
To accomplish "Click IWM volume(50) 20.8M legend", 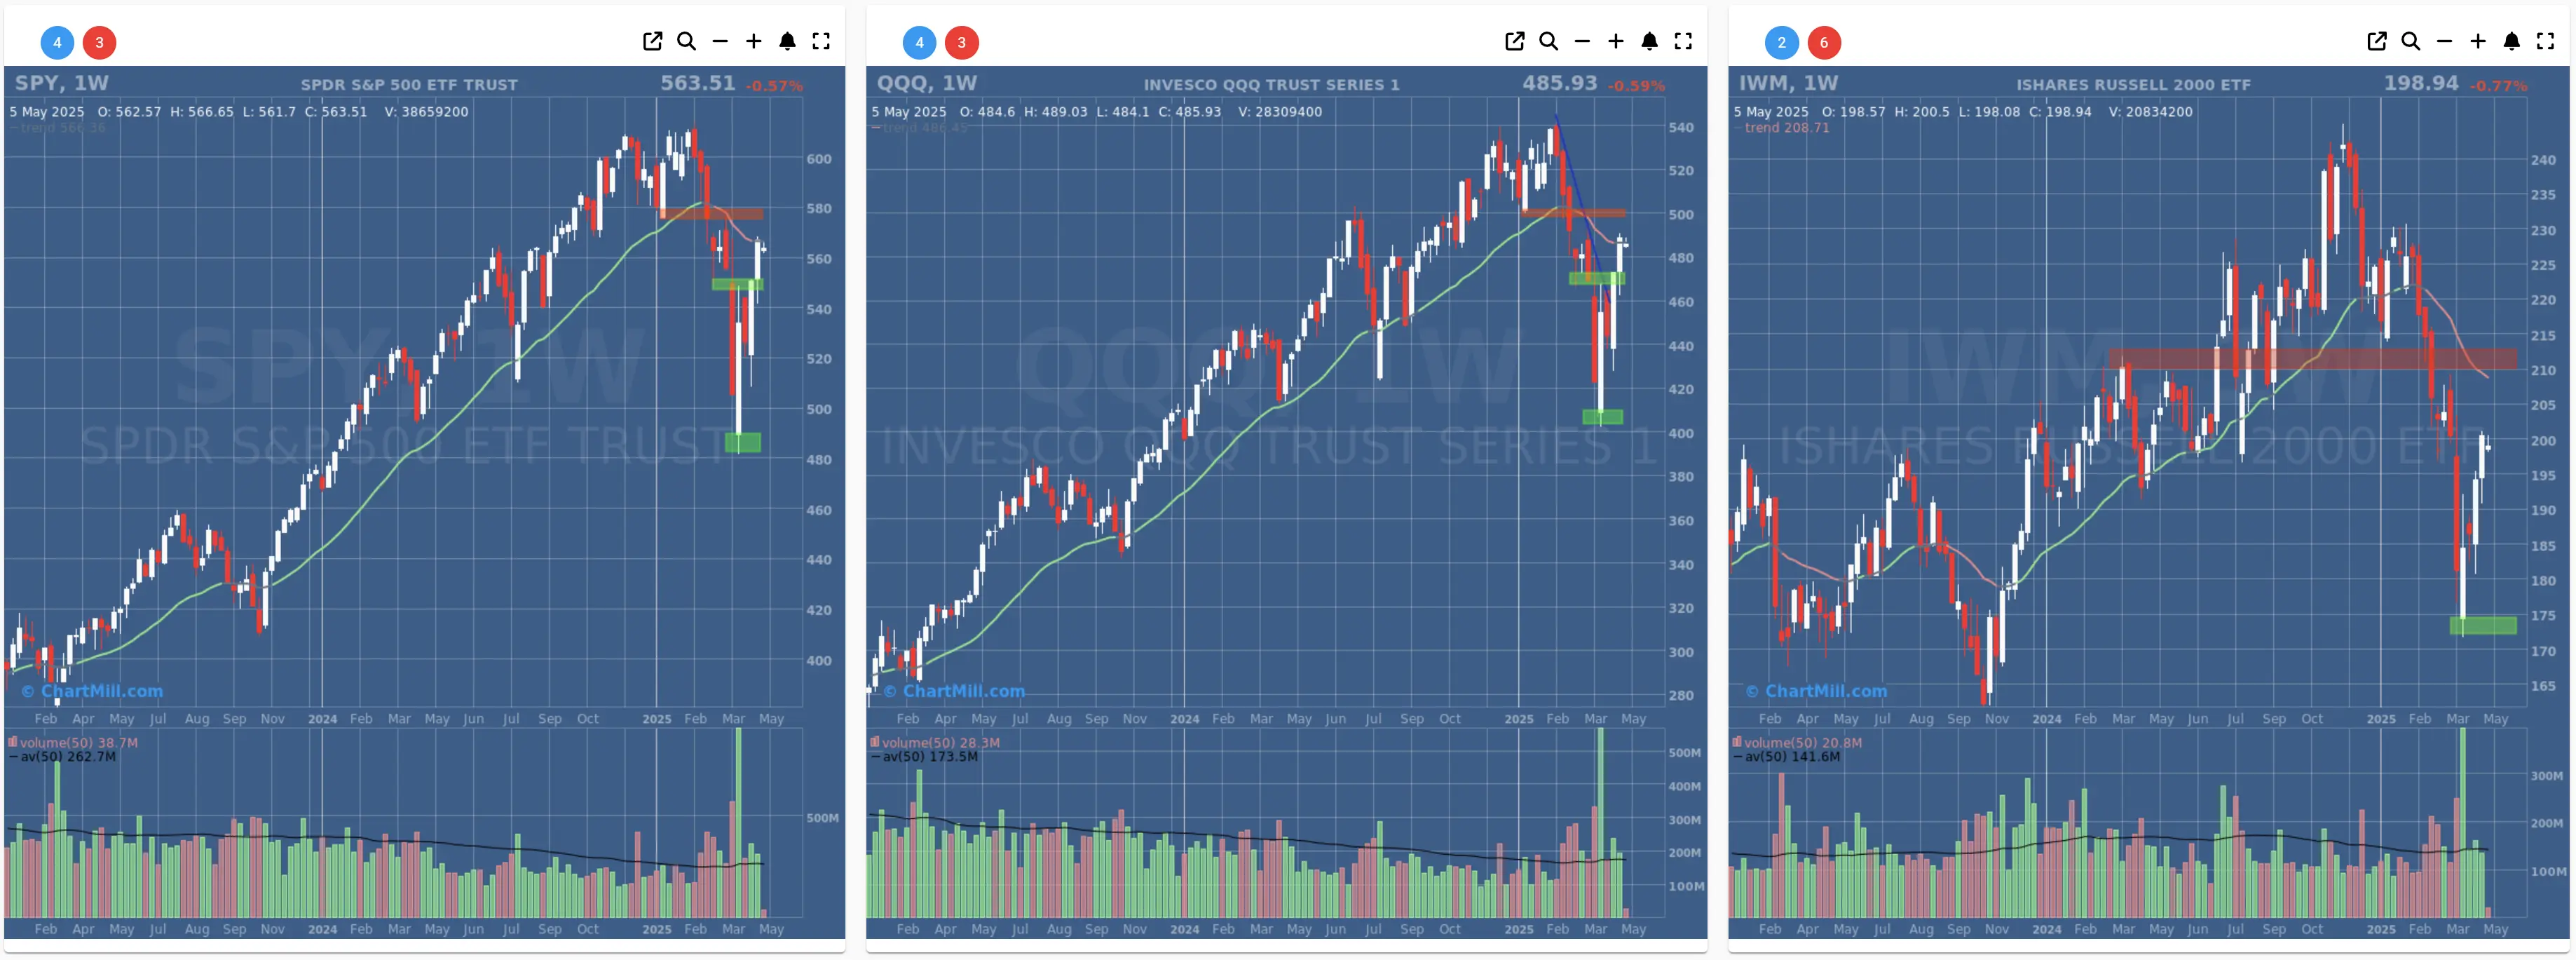I will point(1797,743).
